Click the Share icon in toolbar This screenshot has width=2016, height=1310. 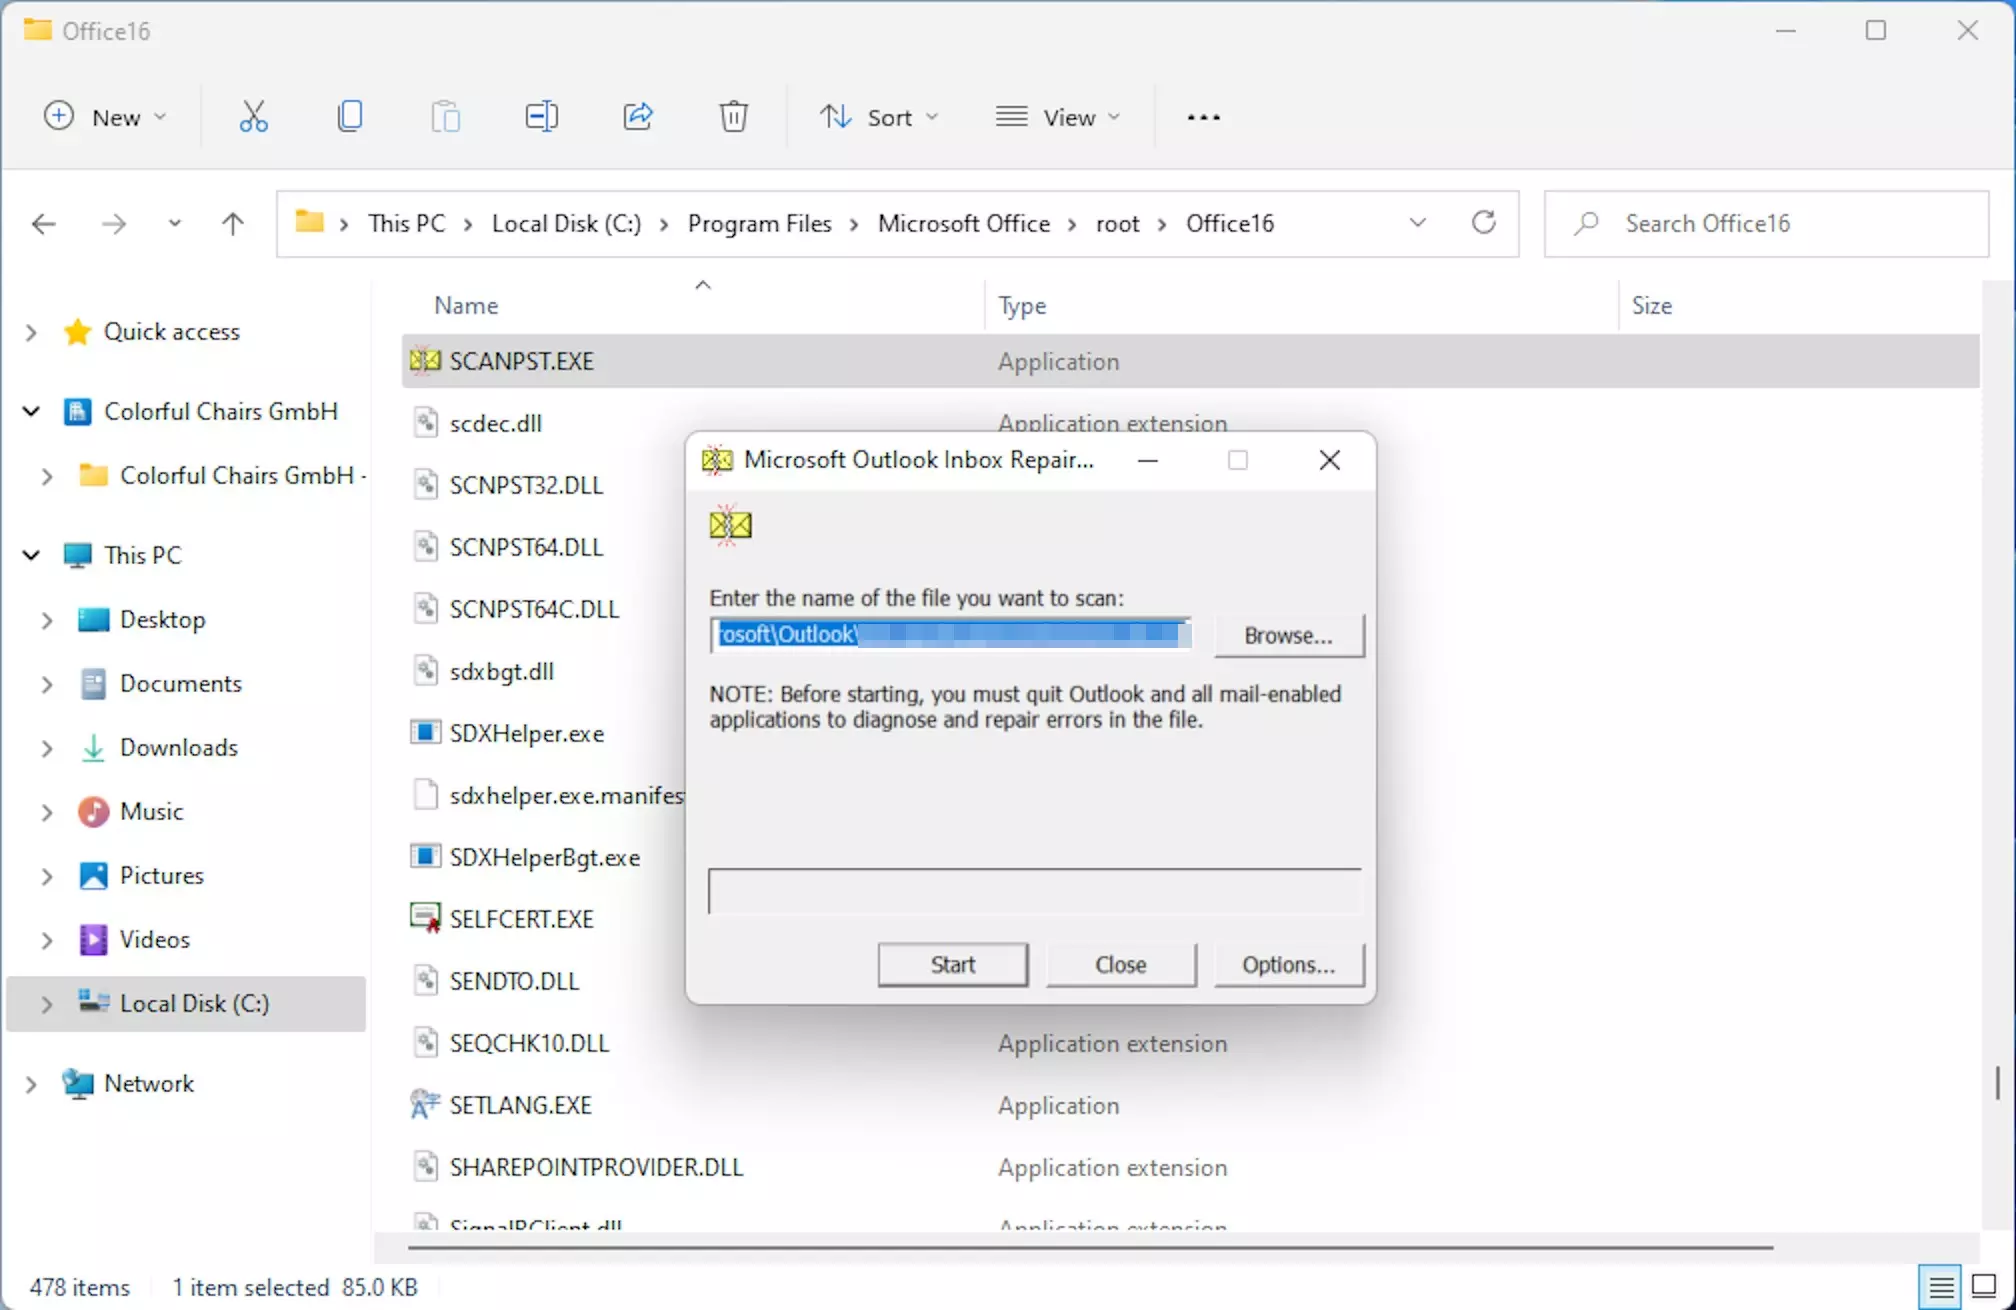tap(637, 117)
